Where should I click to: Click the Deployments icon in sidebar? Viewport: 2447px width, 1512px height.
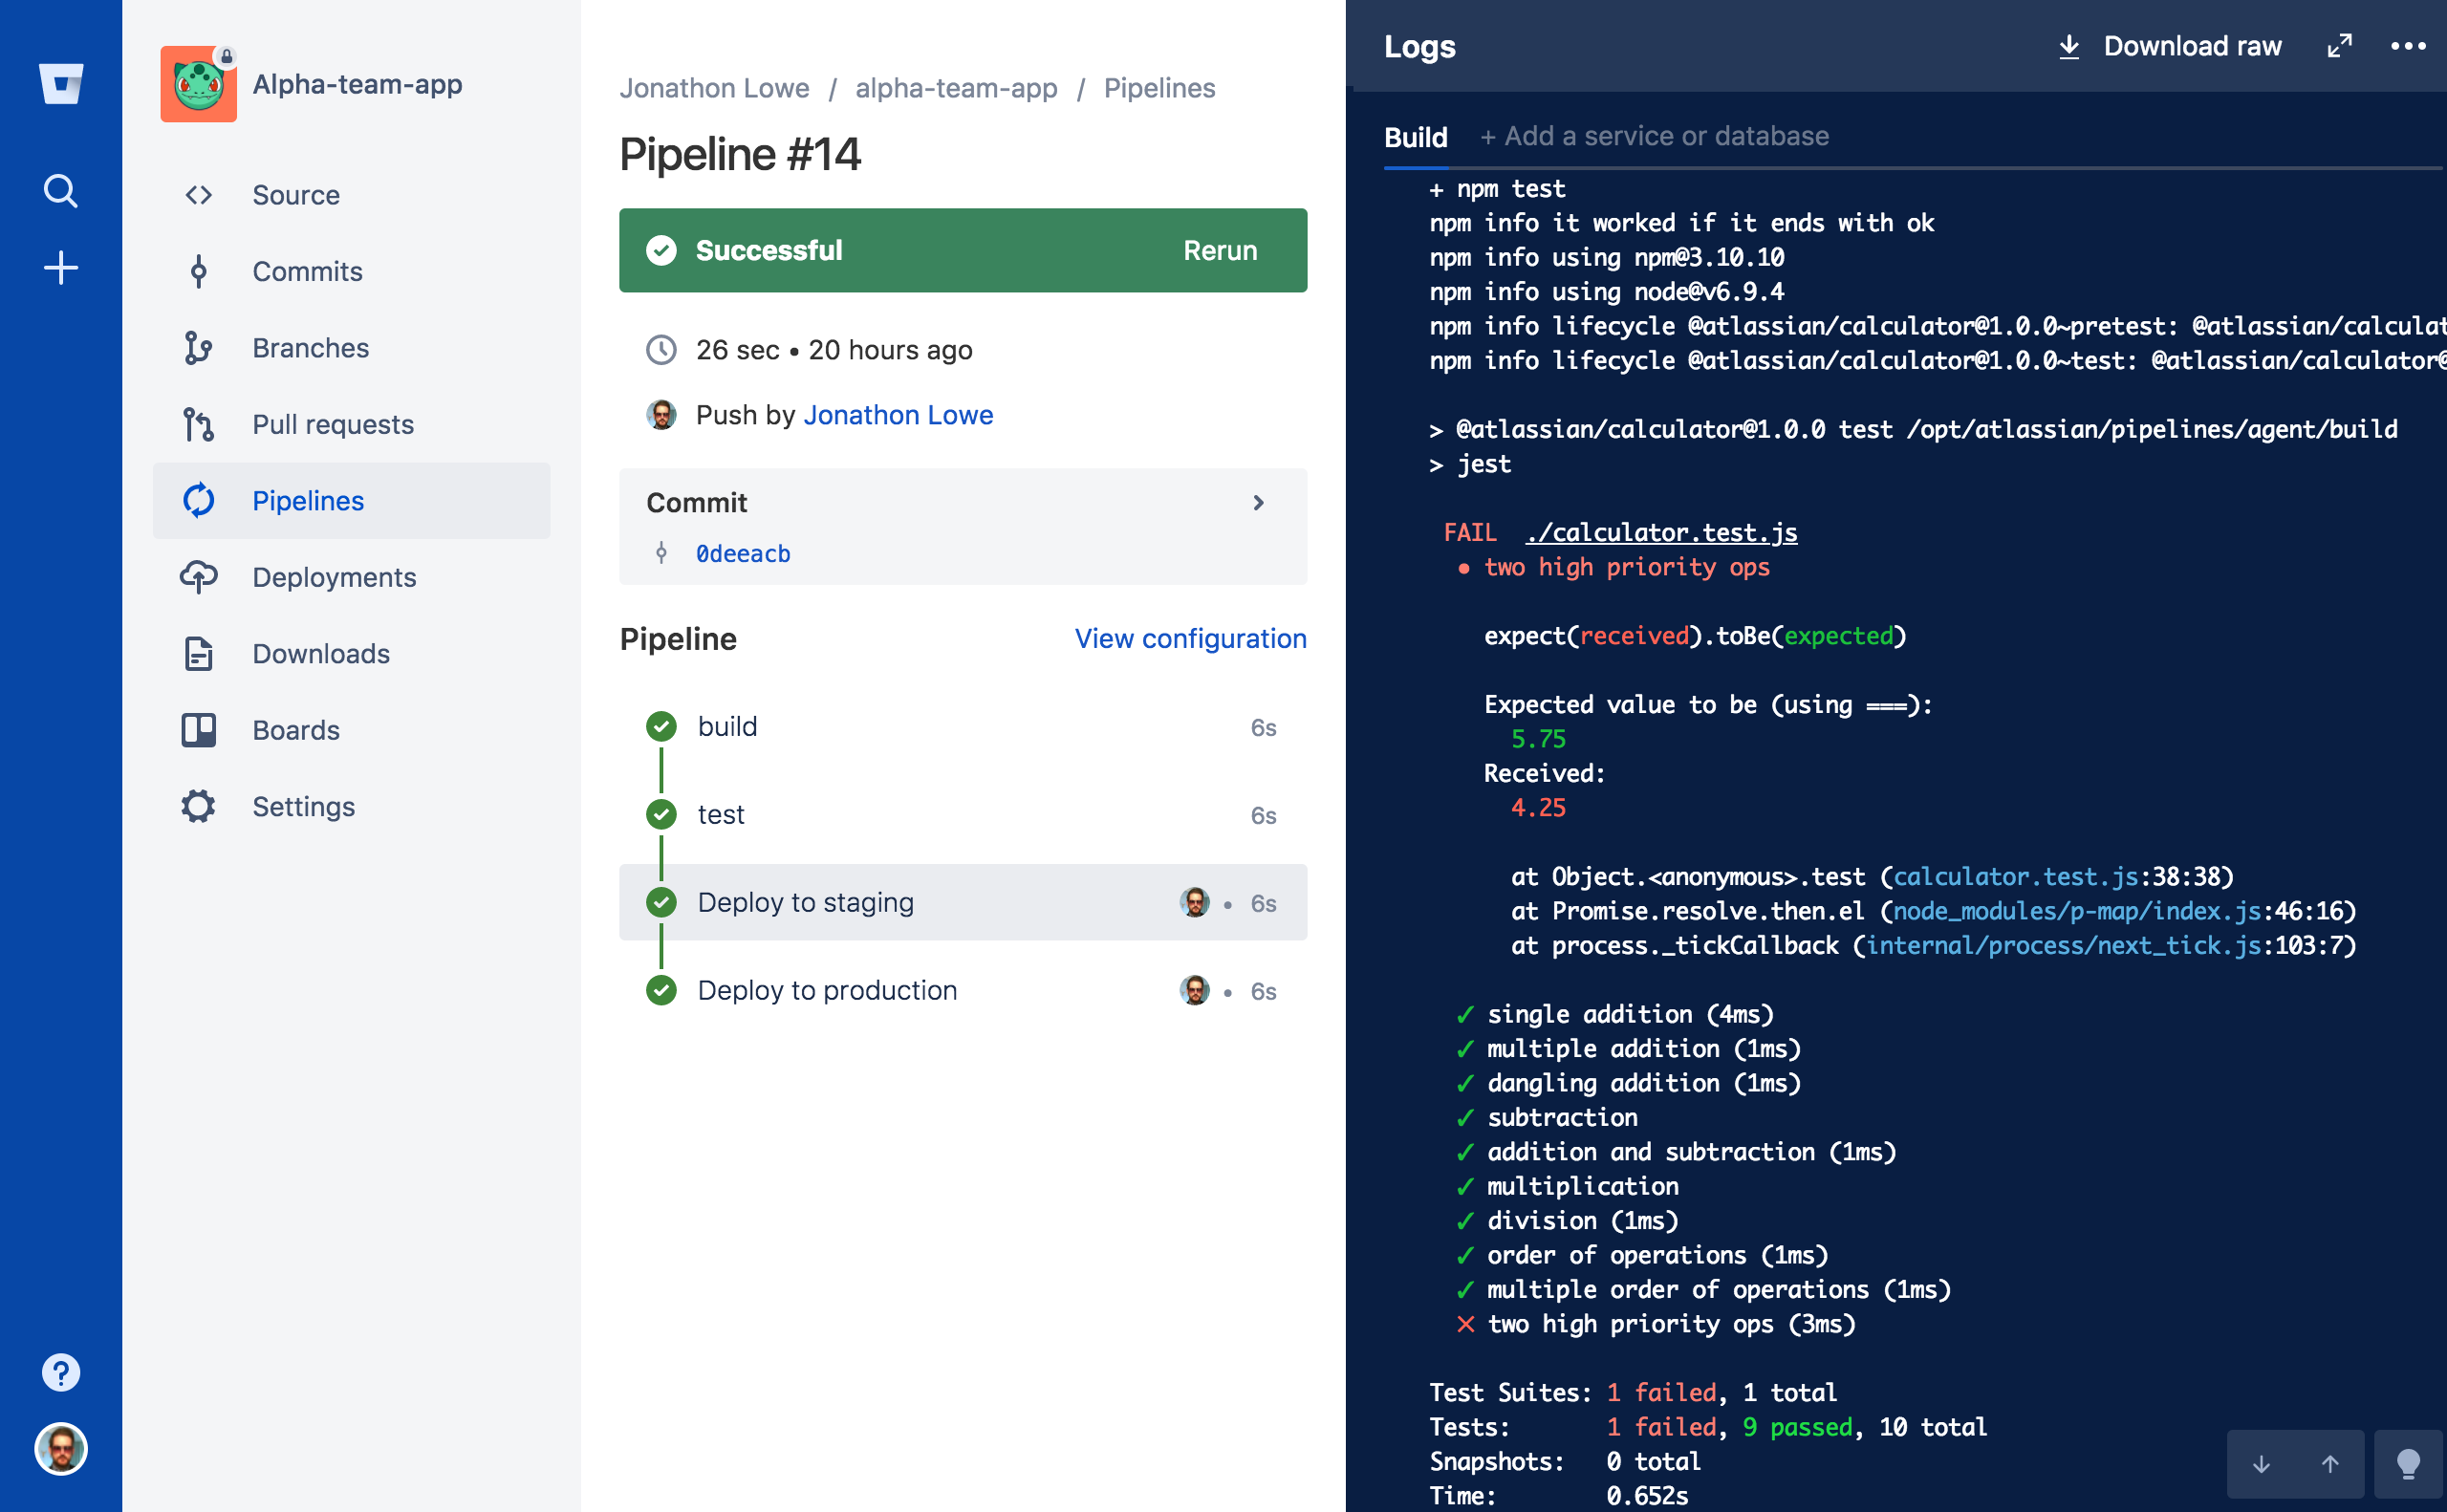201,577
